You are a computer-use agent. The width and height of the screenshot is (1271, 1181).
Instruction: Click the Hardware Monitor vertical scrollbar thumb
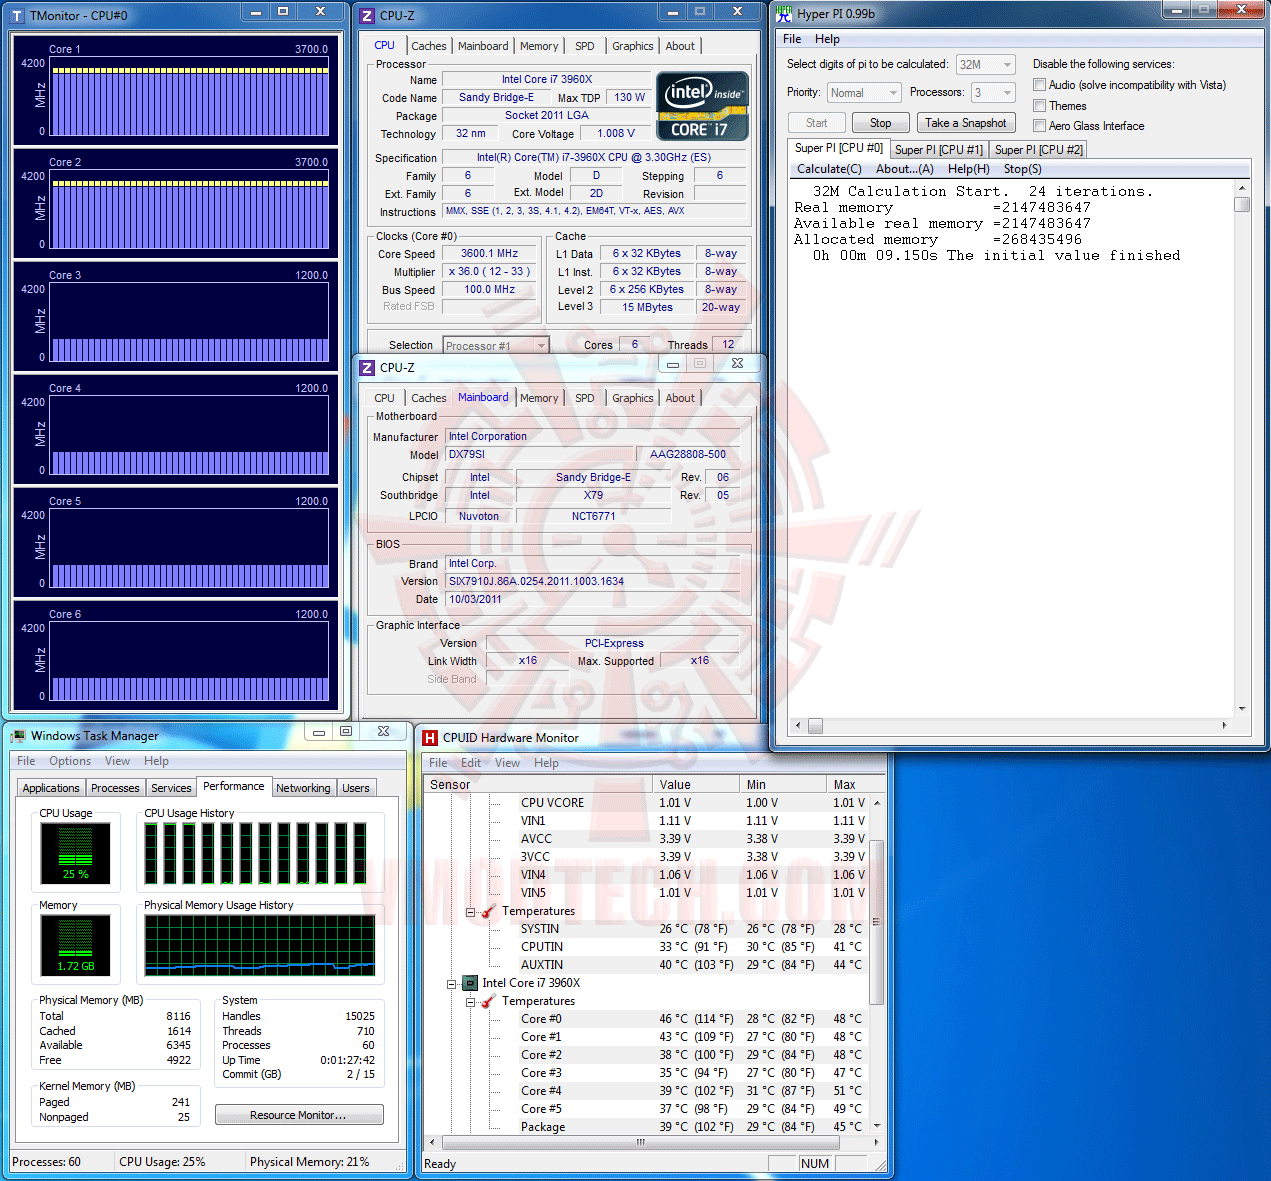(x=876, y=922)
